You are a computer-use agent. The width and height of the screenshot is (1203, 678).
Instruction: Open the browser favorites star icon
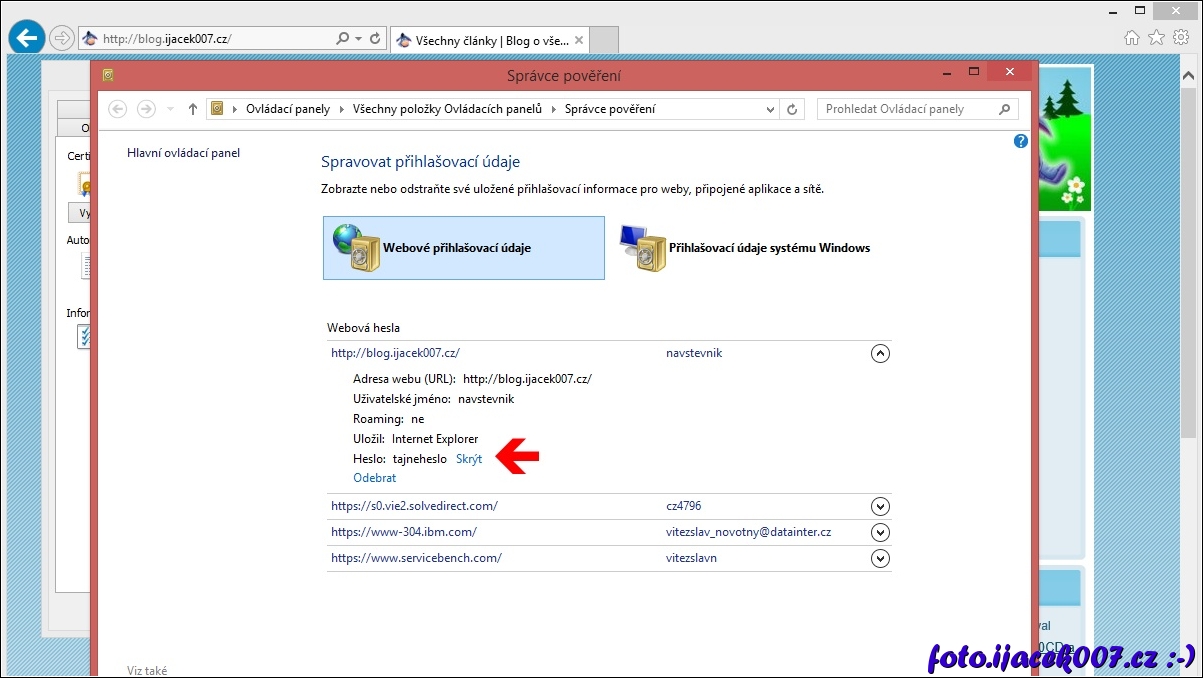click(x=1156, y=37)
